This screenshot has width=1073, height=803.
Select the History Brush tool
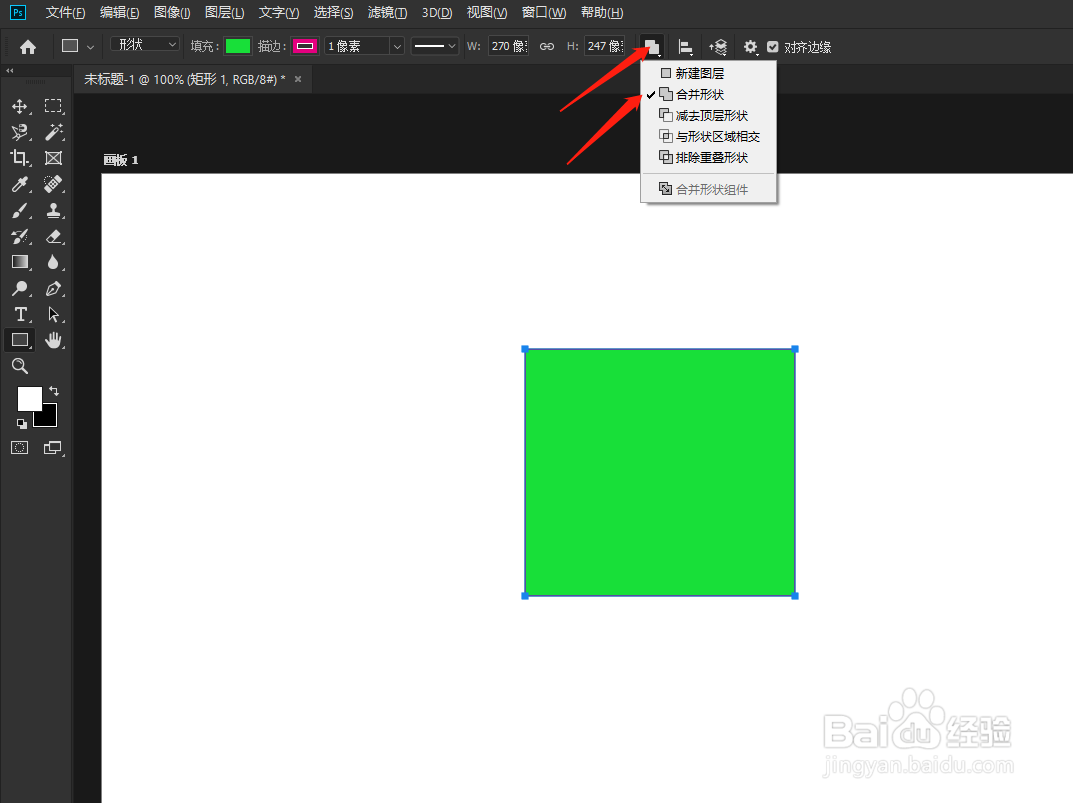pos(20,236)
